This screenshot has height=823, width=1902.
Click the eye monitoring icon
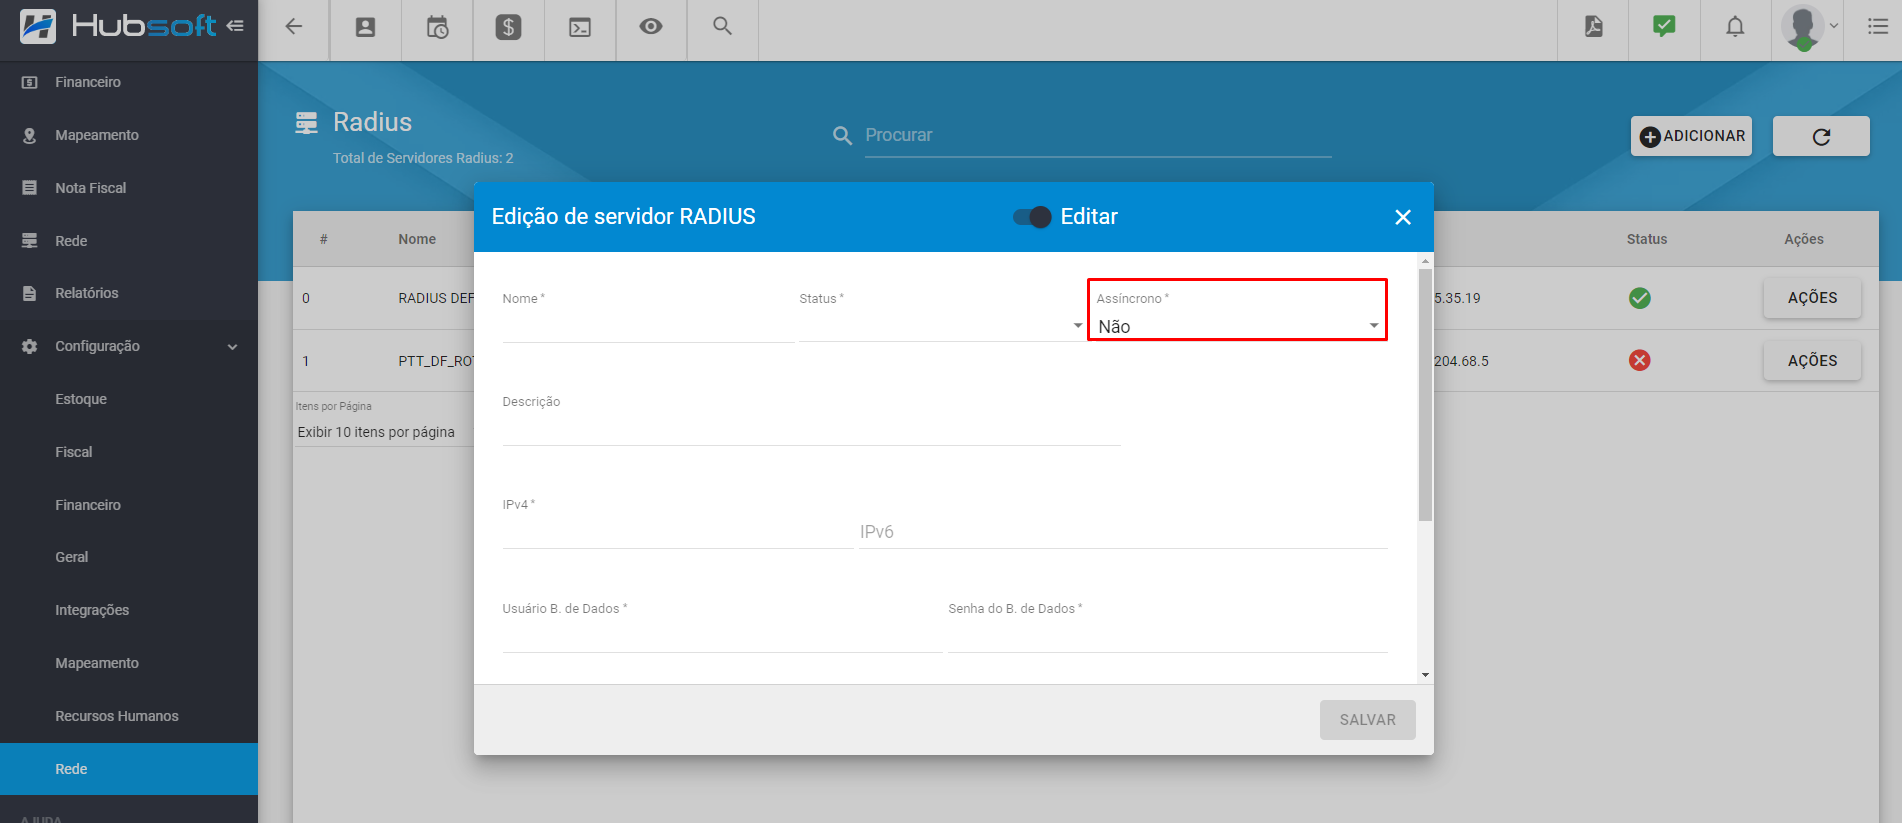(651, 27)
